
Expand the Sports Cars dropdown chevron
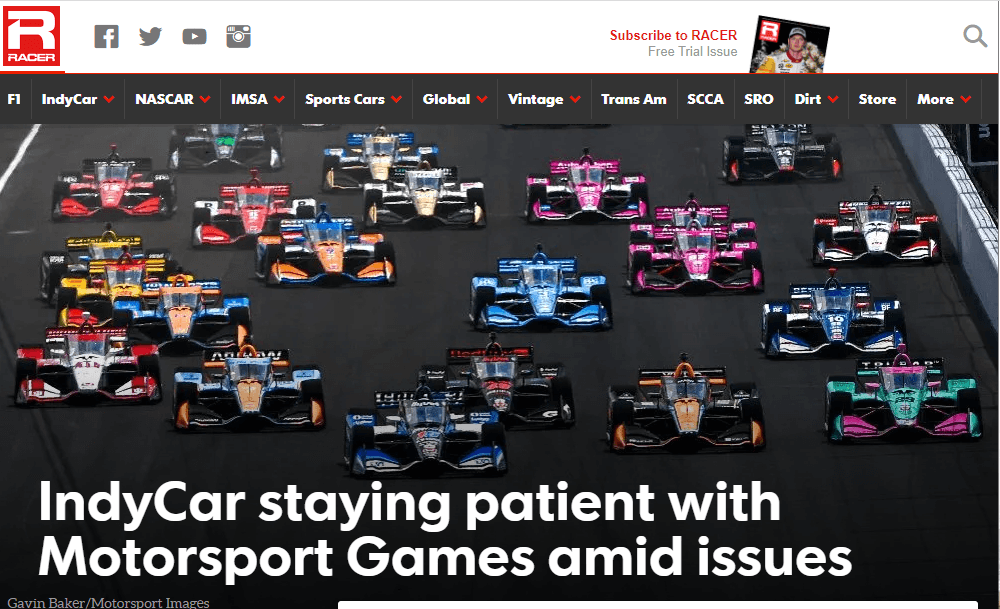[x=397, y=99]
